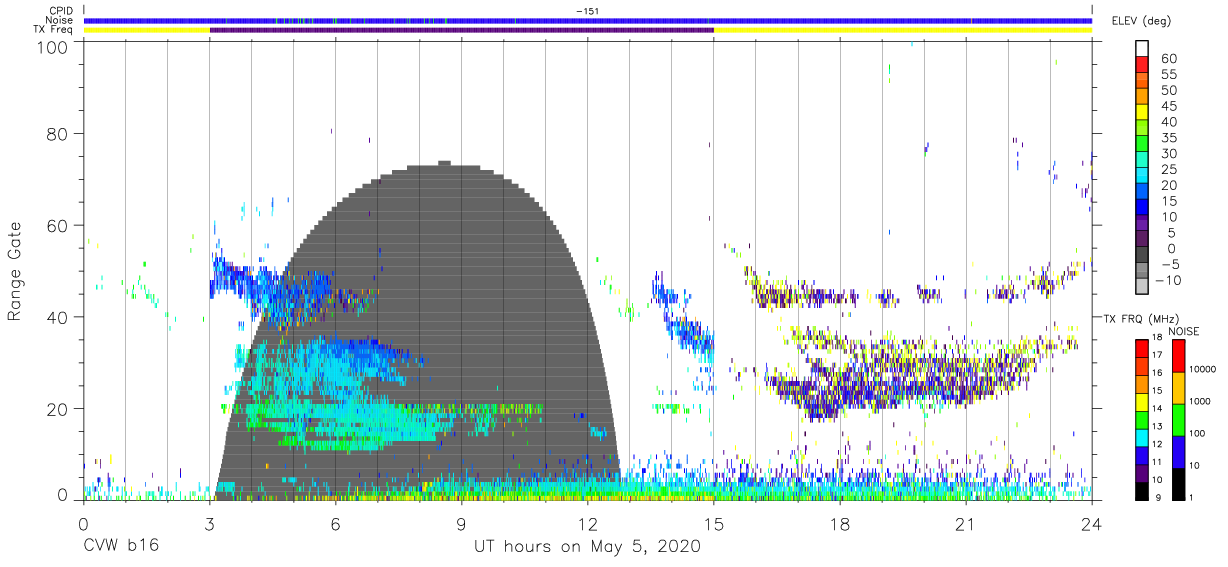The image size is (1228, 567).
Task: Click the white top swatch of ELEV colorbar
Action: pyautogui.click(x=1143, y=49)
